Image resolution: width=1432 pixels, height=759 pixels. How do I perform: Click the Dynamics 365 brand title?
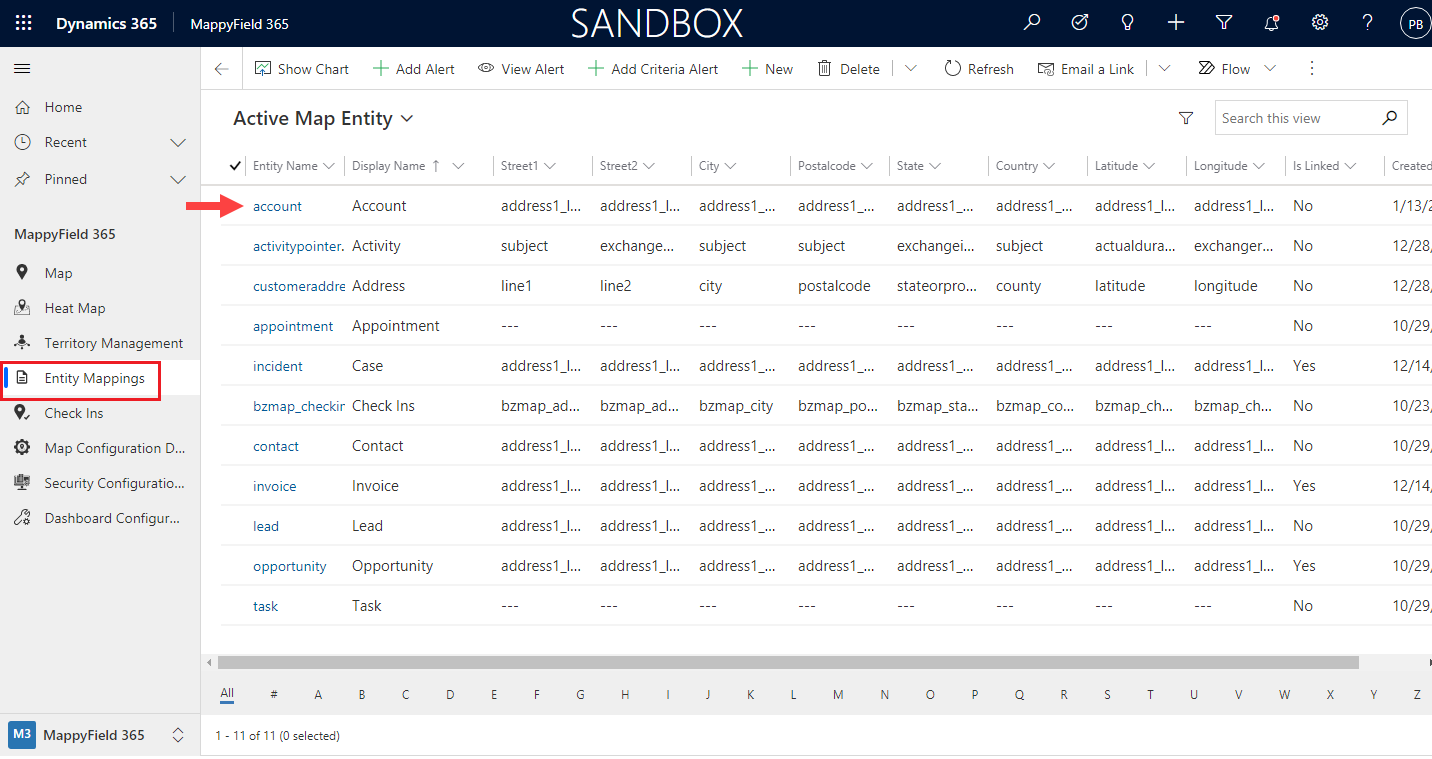(106, 23)
